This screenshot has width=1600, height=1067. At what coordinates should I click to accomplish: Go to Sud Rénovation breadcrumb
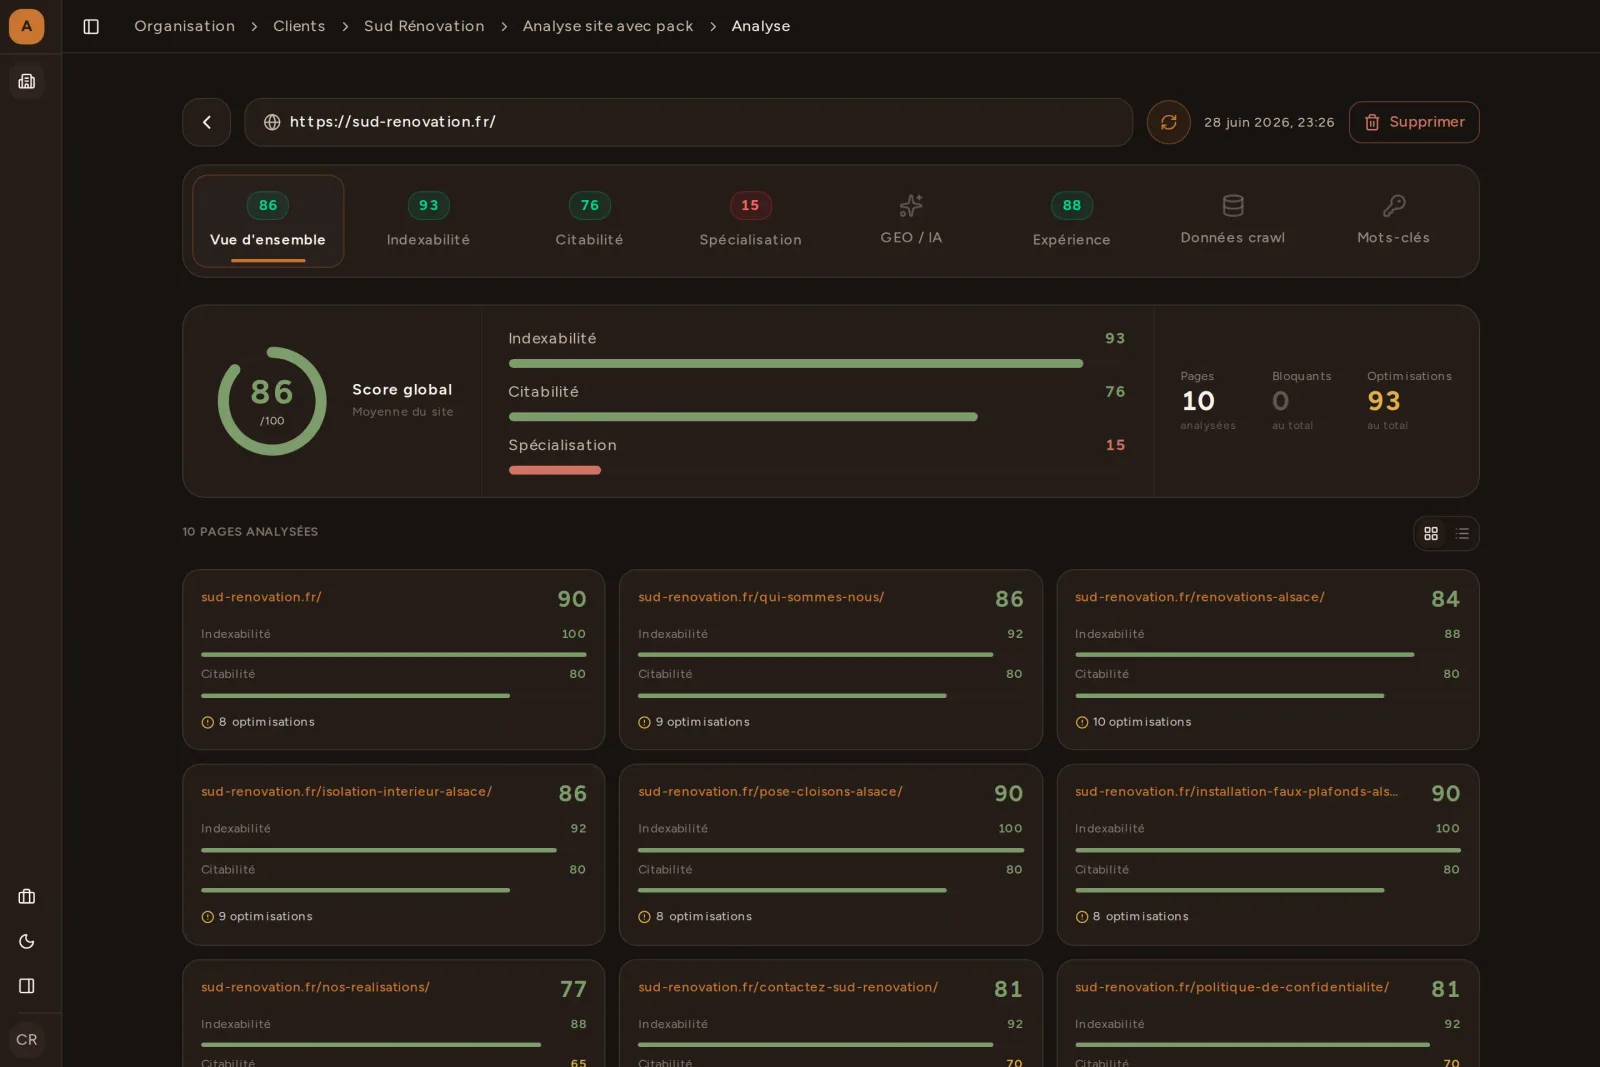point(424,26)
